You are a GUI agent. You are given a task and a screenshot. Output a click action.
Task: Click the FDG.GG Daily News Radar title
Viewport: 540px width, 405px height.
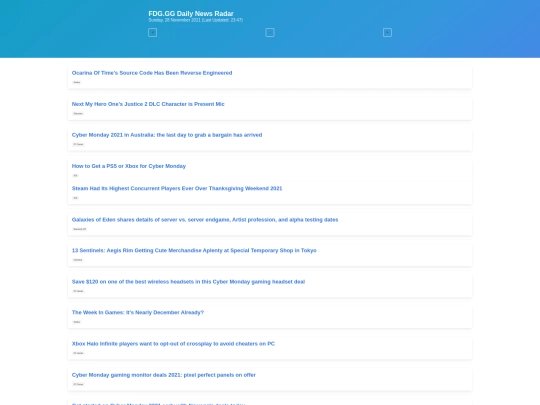(x=191, y=13)
